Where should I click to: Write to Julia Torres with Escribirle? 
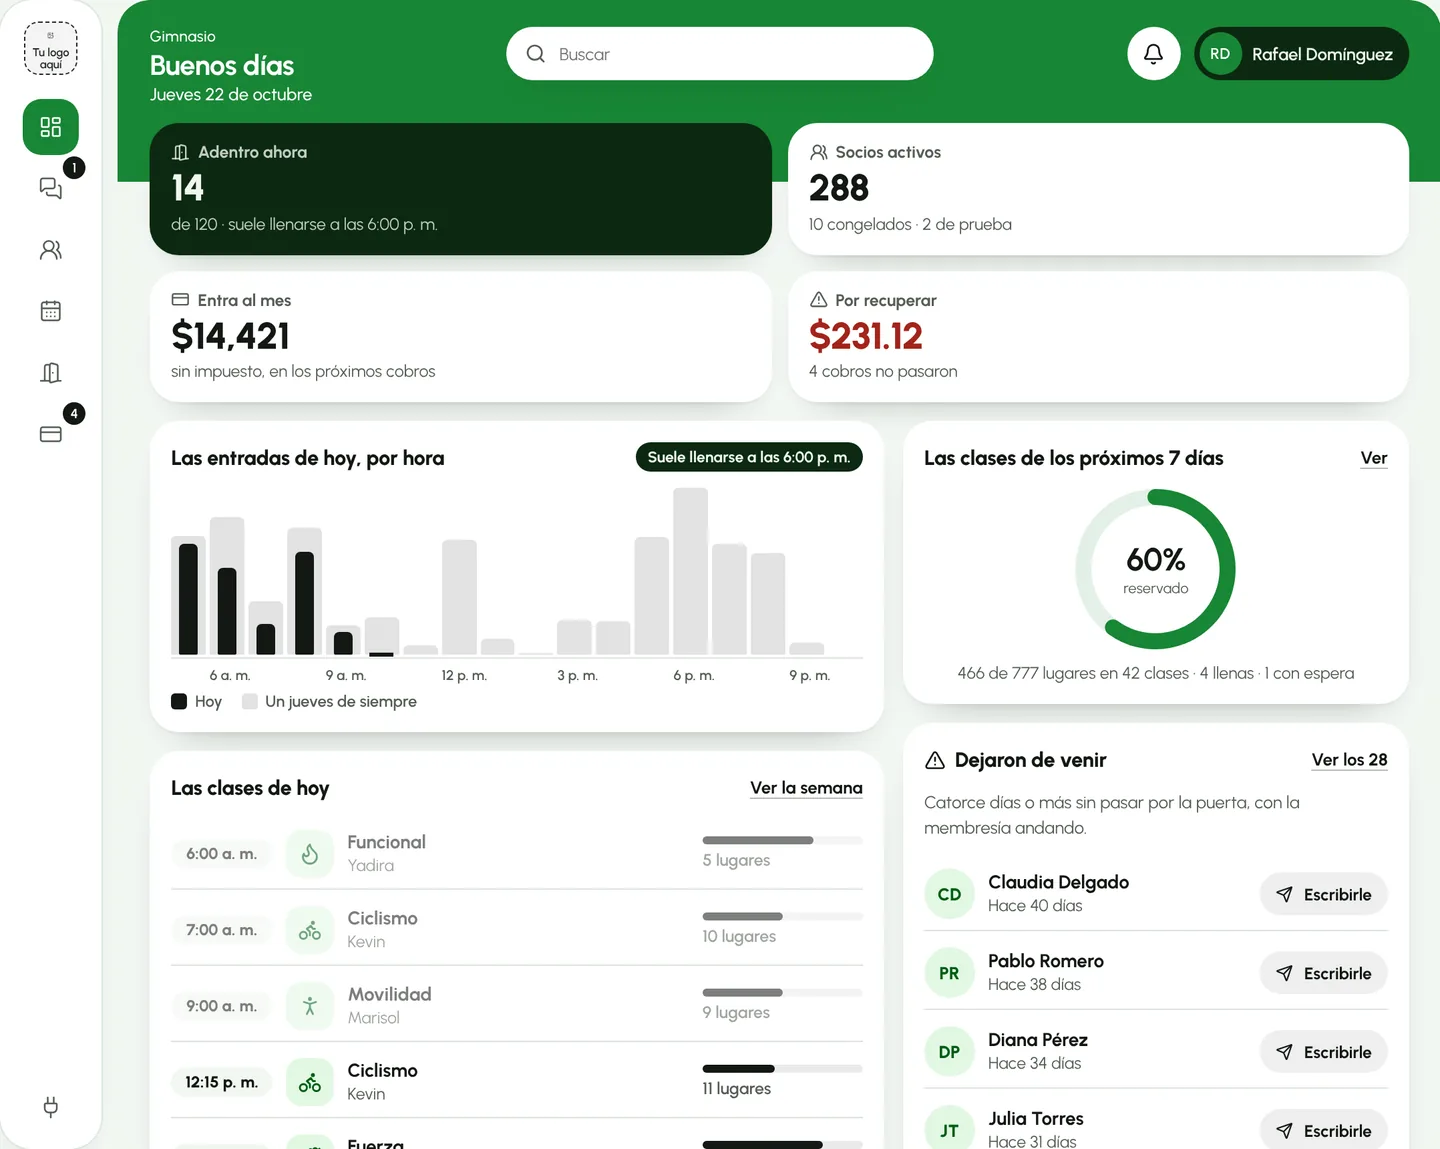(1324, 1130)
